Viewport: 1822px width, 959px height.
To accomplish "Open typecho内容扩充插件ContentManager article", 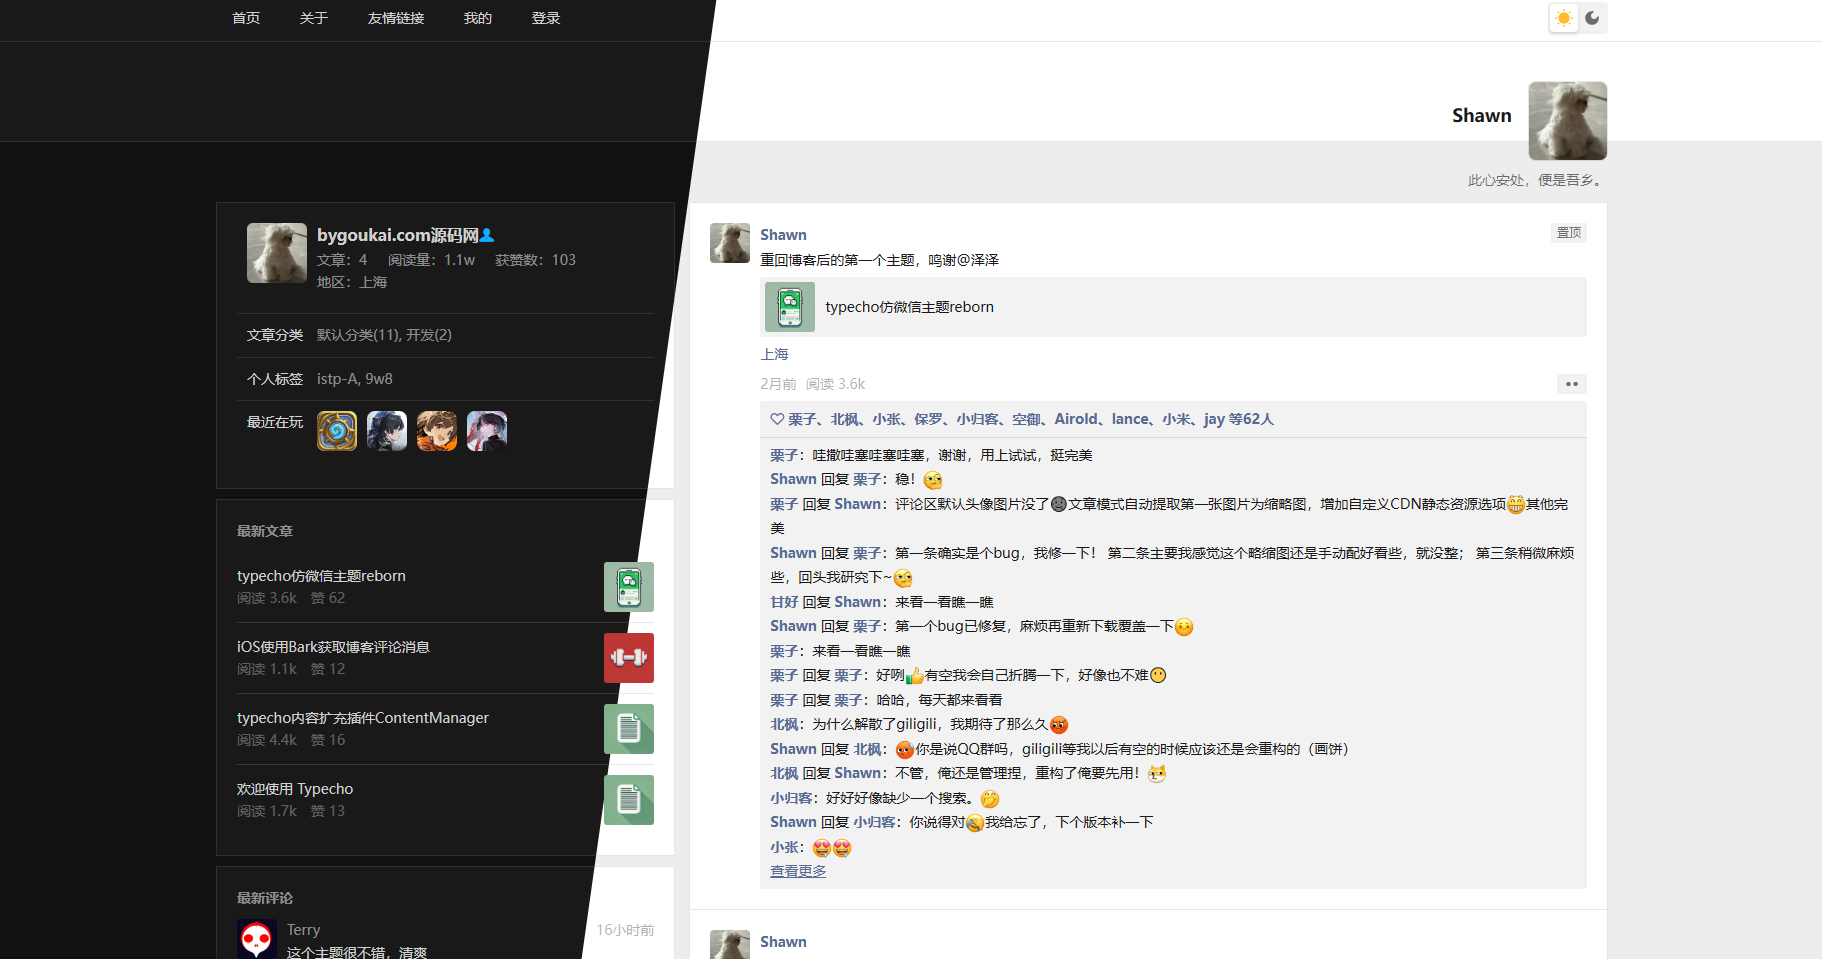I will point(362,718).
